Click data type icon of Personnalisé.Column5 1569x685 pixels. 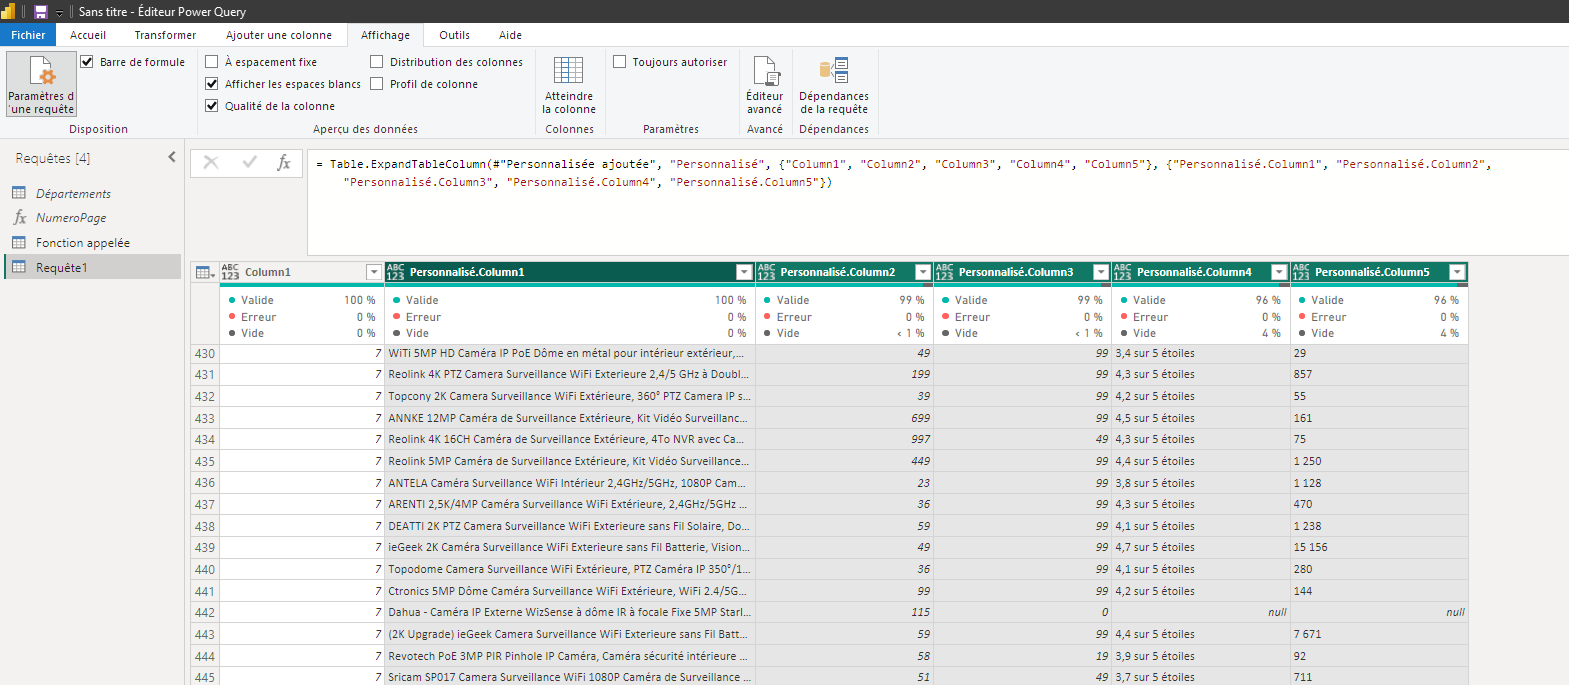[1300, 272]
